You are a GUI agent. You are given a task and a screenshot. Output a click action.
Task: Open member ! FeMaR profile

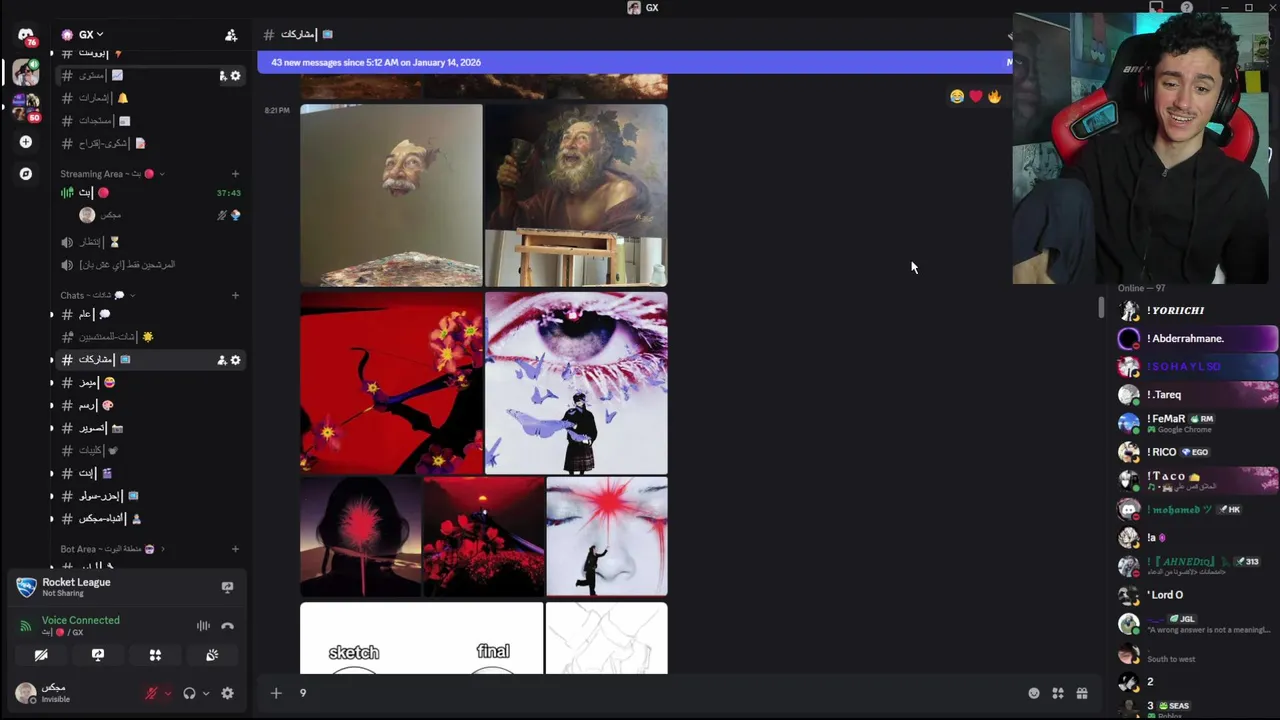[x=1197, y=423]
